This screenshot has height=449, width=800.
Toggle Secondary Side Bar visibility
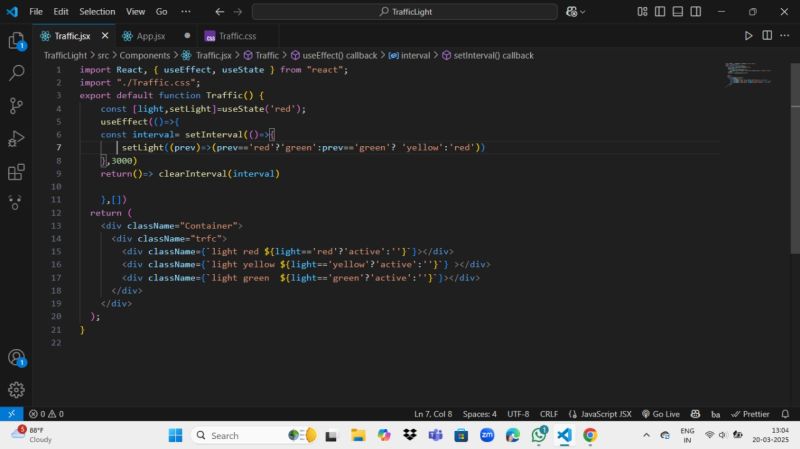(x=696, y=12)
